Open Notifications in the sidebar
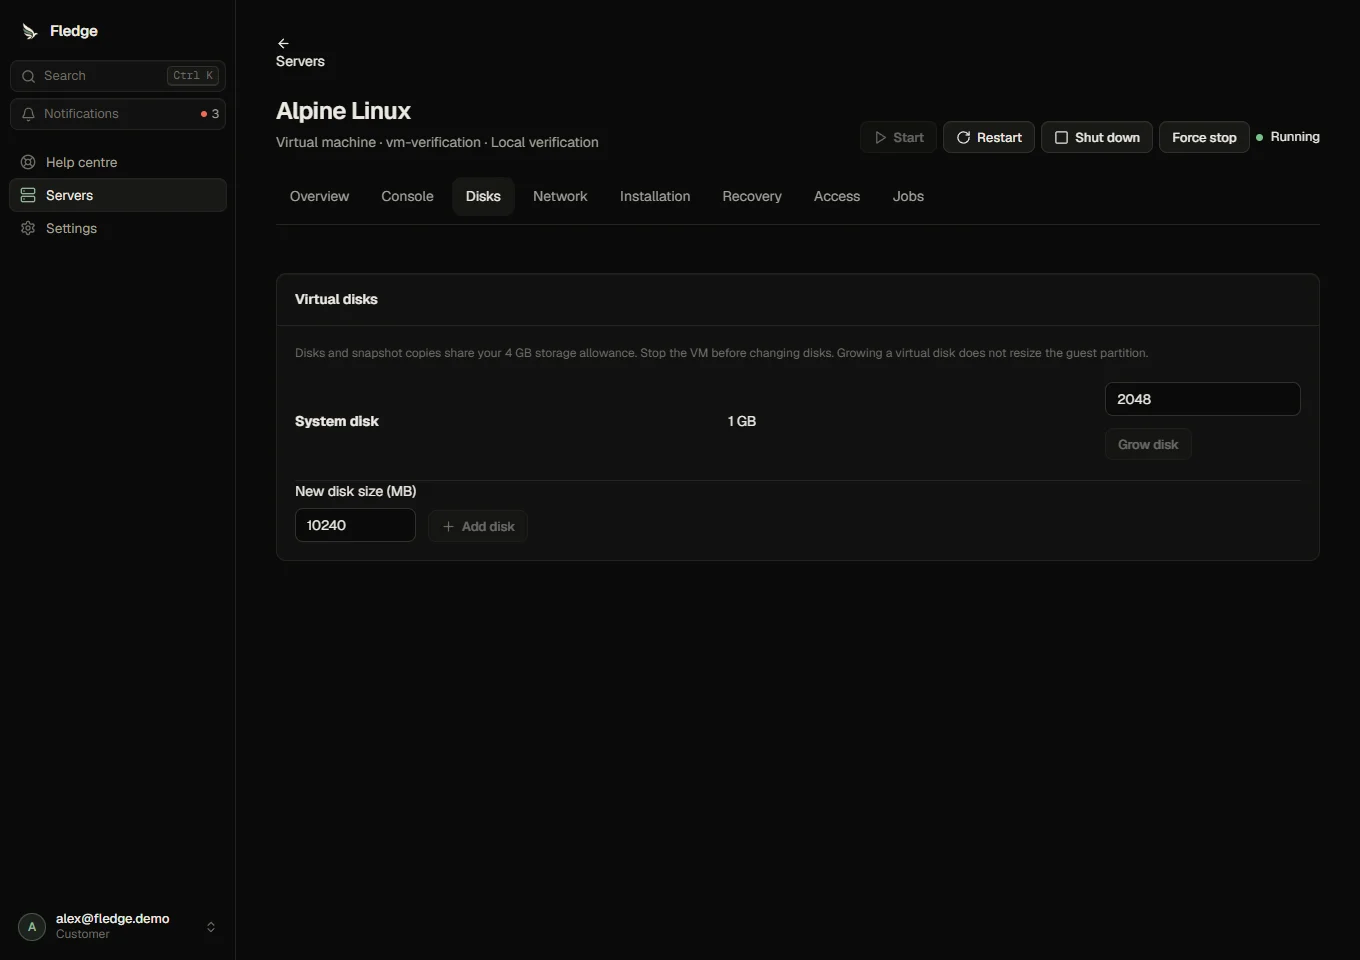Viewport: 1360px width, 960px height. (118, 114)
